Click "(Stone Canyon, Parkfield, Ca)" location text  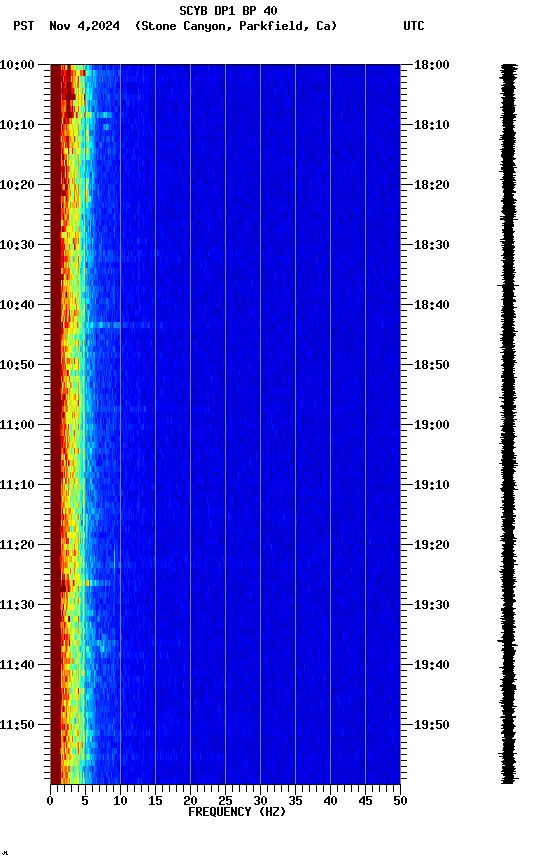coord(236,26)
